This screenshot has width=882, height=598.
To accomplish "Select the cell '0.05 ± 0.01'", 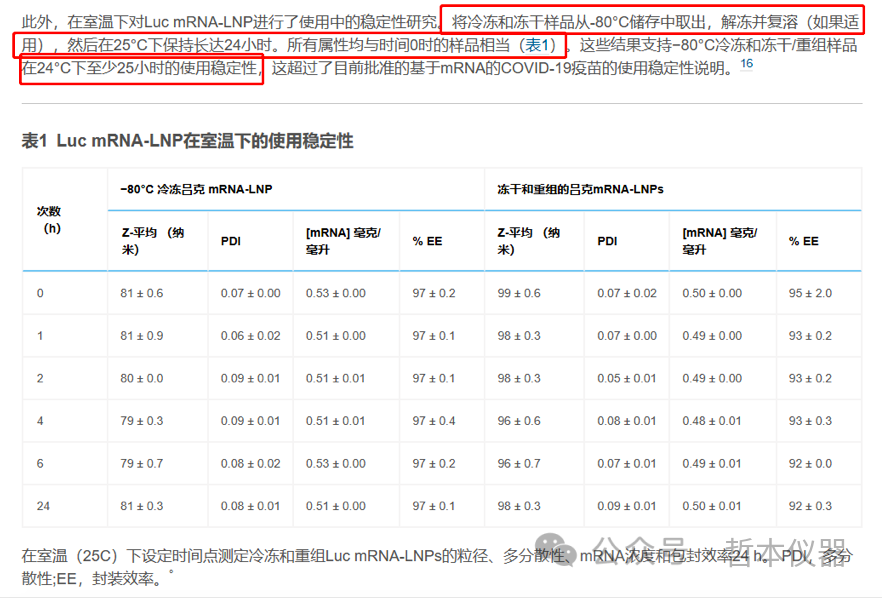I will coord(627,379).
